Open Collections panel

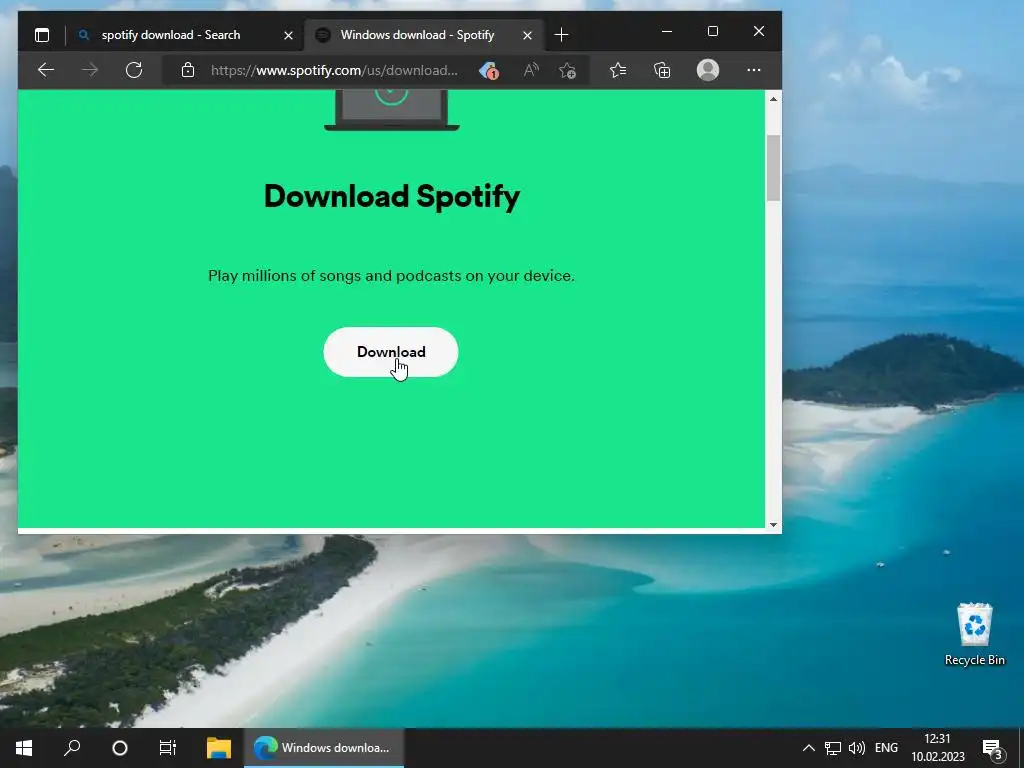pyautogui.click(x=662, y=70)
